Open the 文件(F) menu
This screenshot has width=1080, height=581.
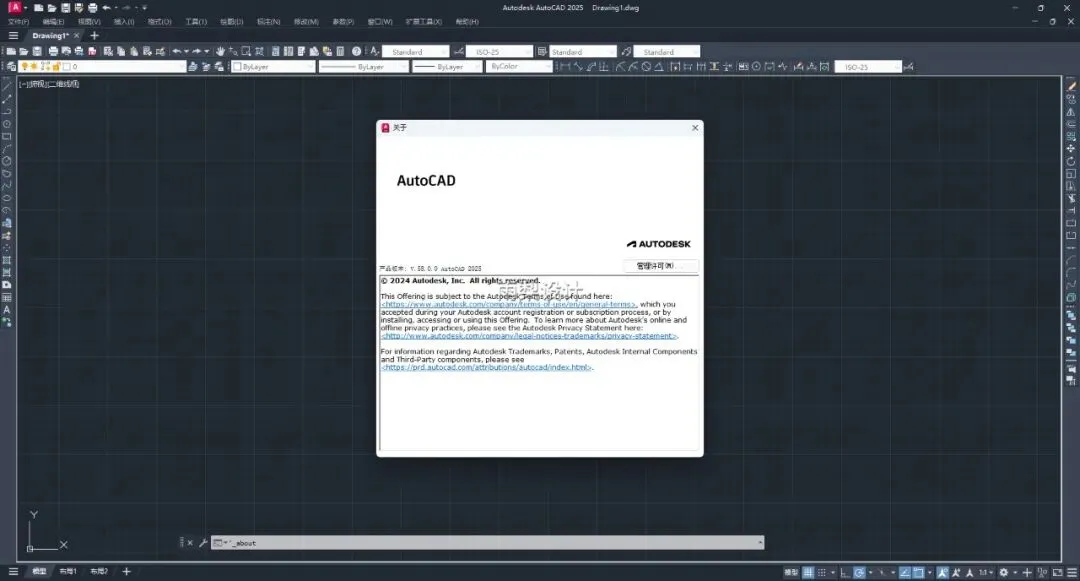[x=19, y=22]
